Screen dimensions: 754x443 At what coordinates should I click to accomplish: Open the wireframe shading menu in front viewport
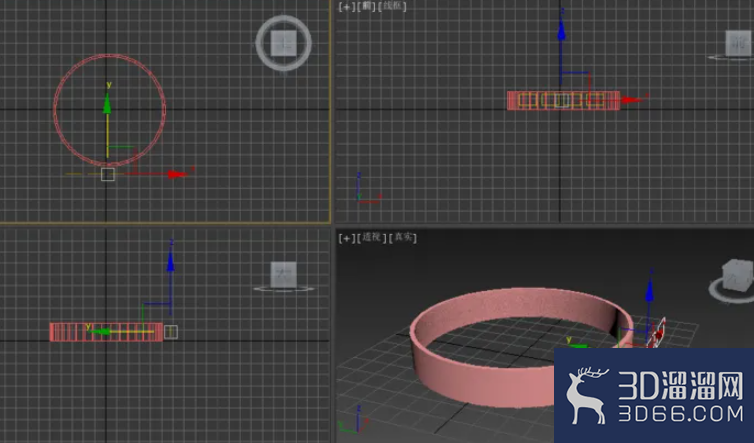click(392, 6)
